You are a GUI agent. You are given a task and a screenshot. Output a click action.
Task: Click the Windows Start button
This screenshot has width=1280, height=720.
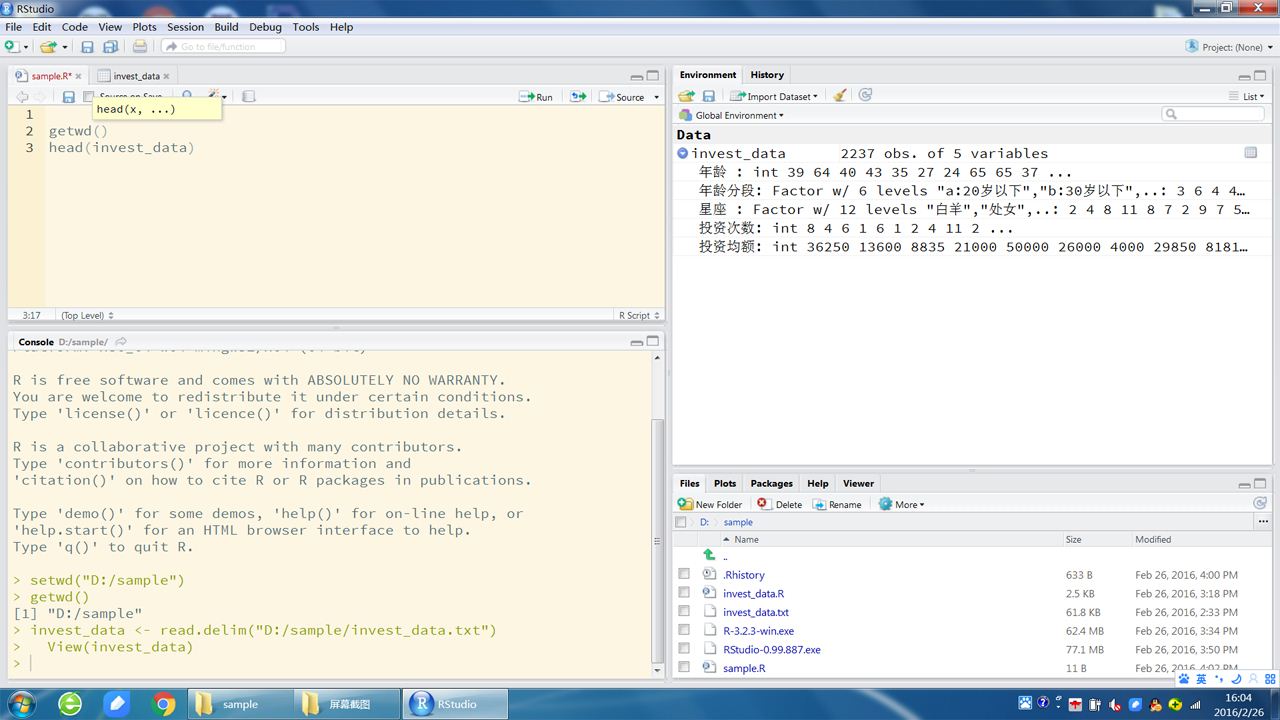point(19,704)
